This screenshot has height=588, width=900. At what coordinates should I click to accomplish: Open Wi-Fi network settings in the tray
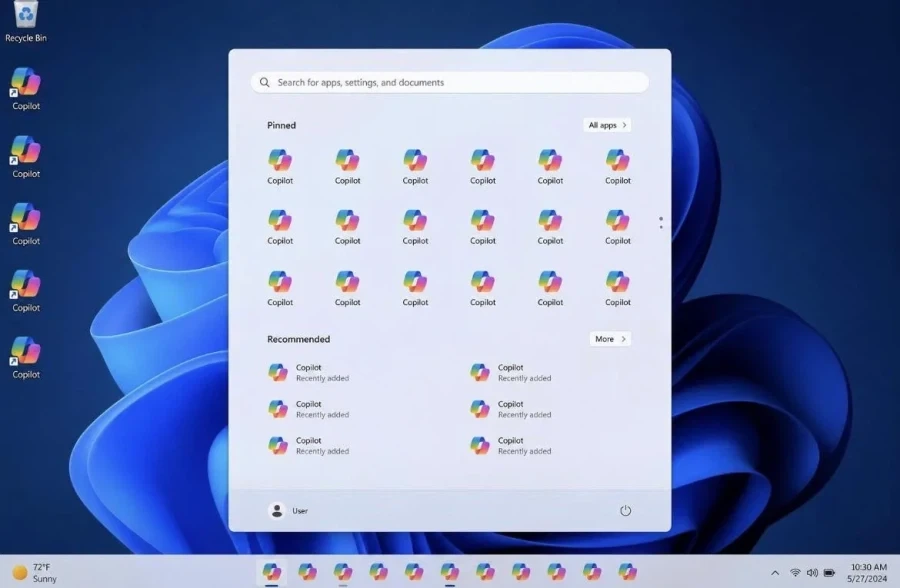point(795,572)
